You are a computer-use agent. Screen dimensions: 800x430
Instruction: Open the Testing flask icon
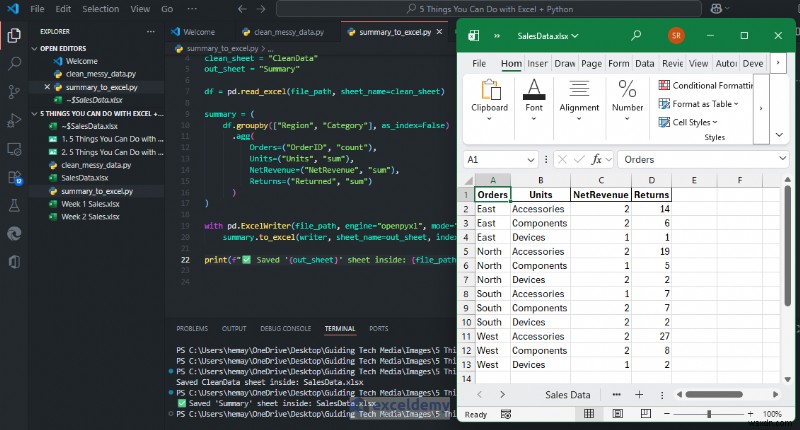pos(14,206)
